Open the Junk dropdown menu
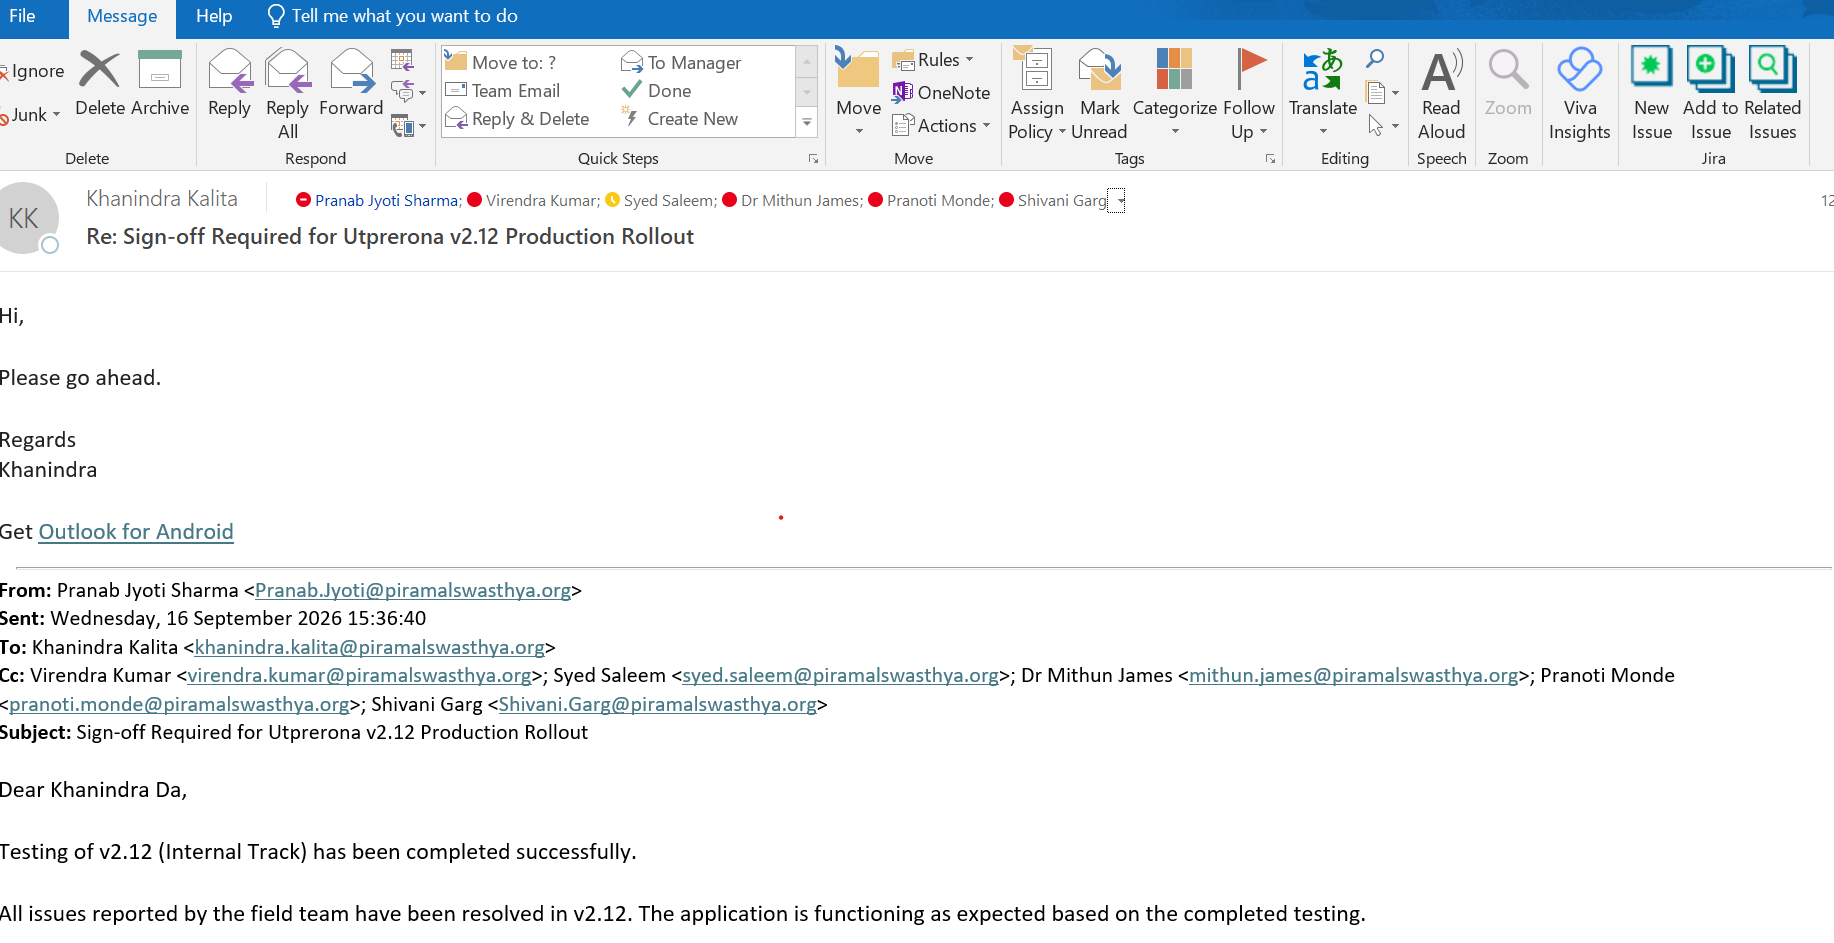The width and height of the screenshot is (1834, 943). (x=31, y=115)
